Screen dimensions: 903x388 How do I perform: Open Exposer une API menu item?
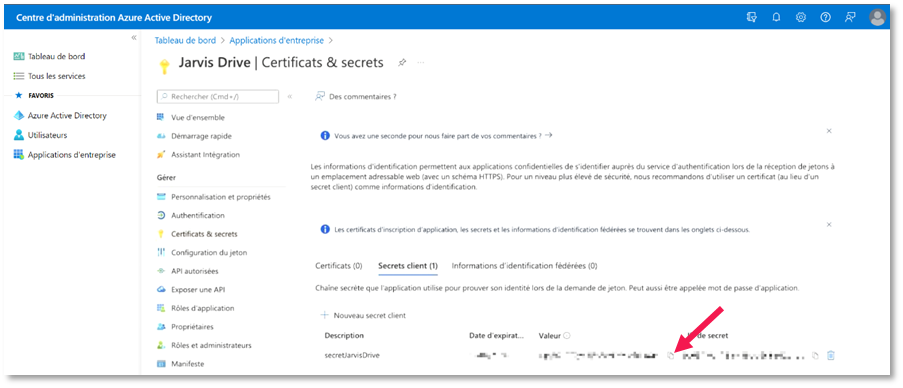click(x=198, y=290)
